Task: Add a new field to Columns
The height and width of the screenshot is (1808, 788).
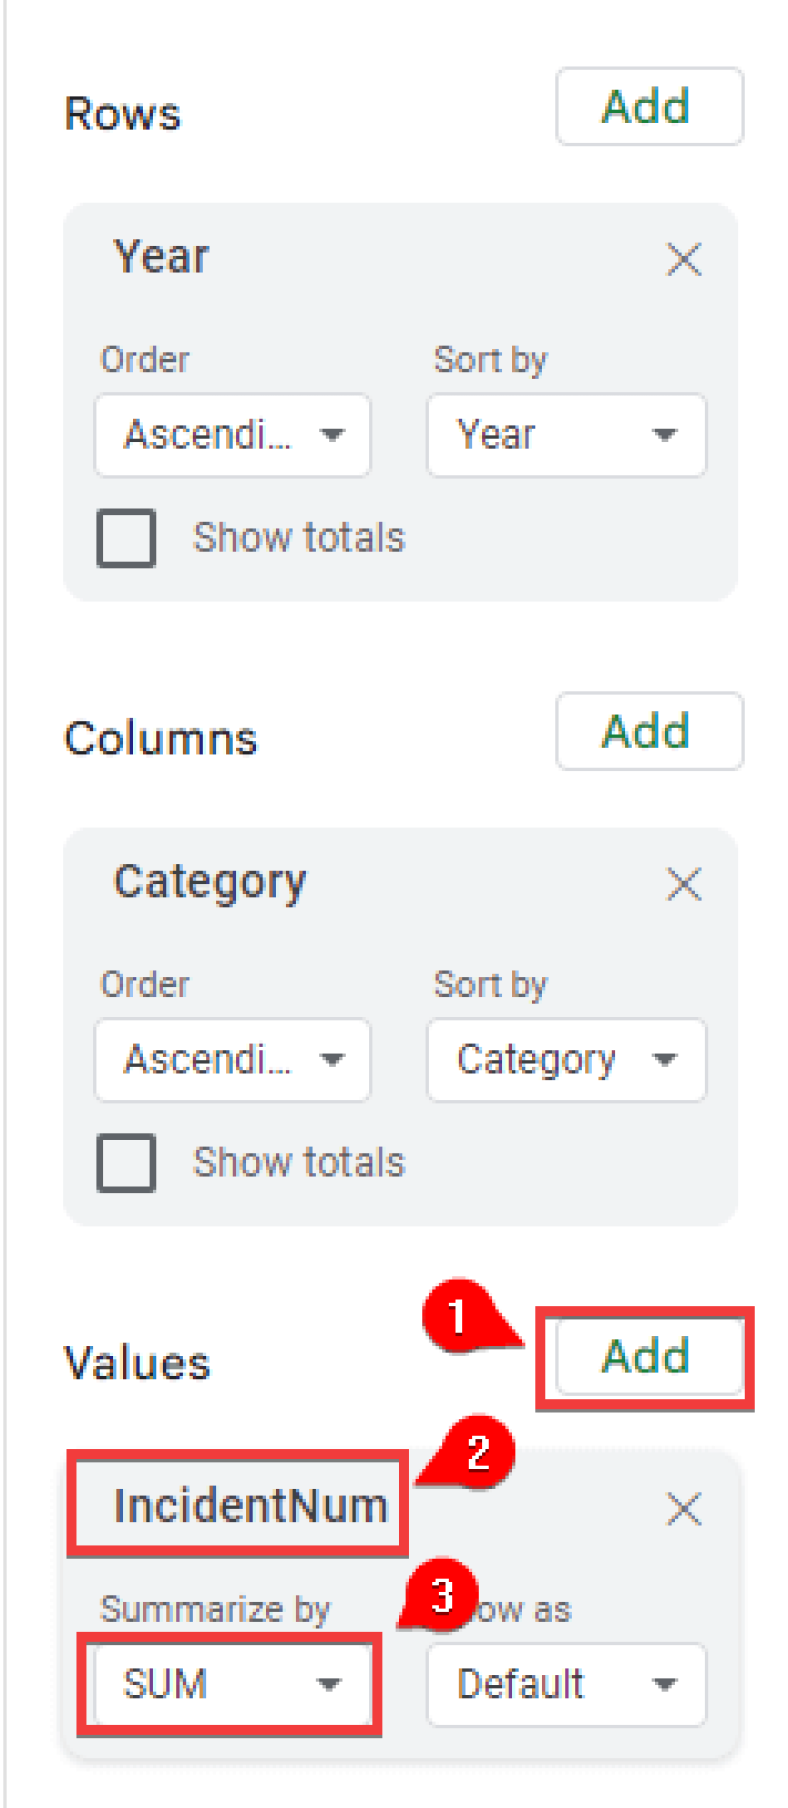Action: click(648, 731)
